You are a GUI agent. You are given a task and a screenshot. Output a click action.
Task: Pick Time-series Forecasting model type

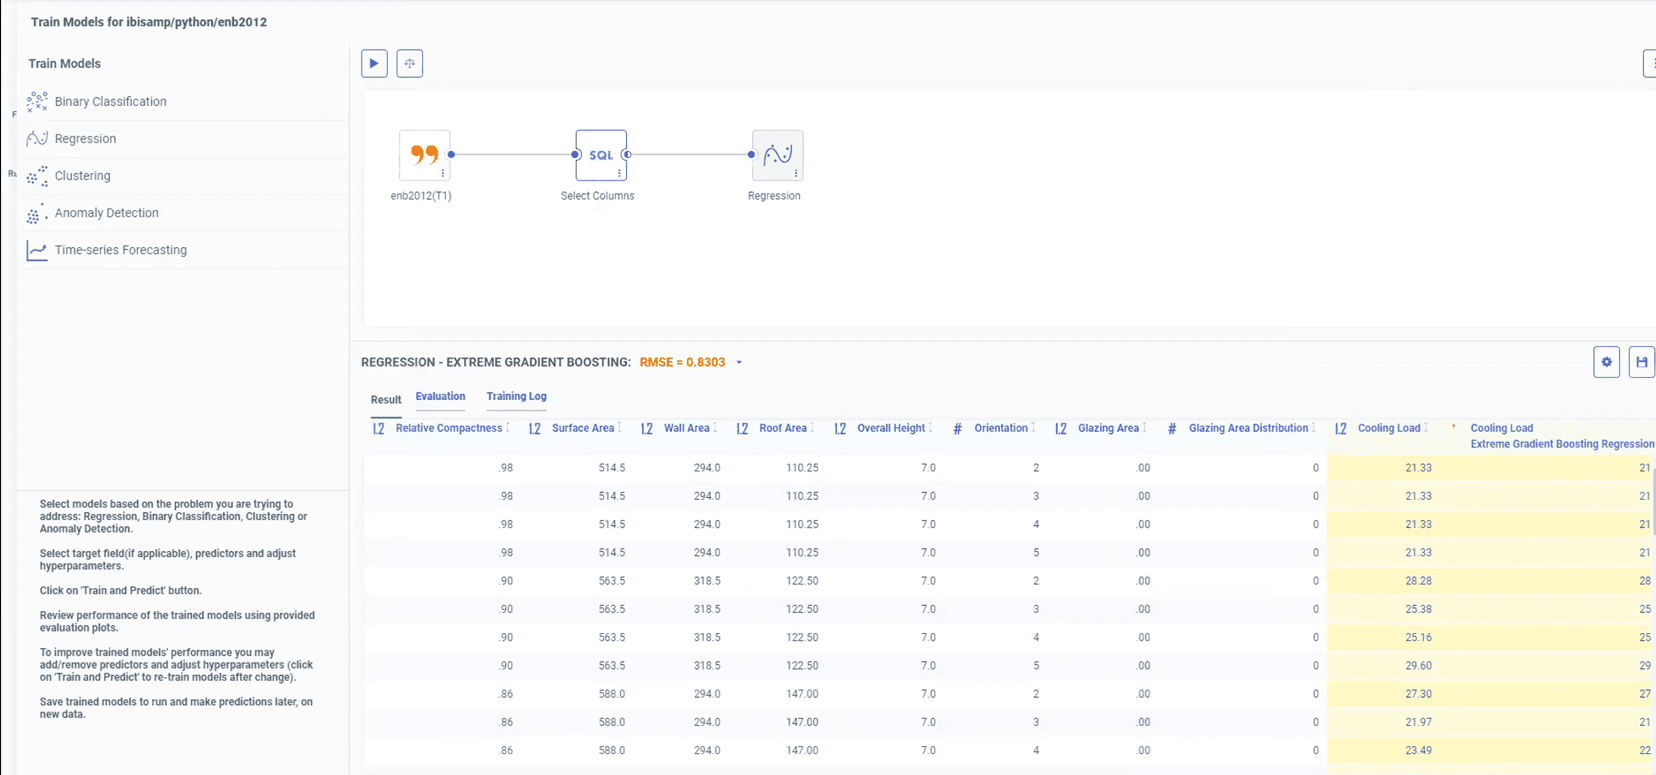pyautogui.click(x=120, y=250)
